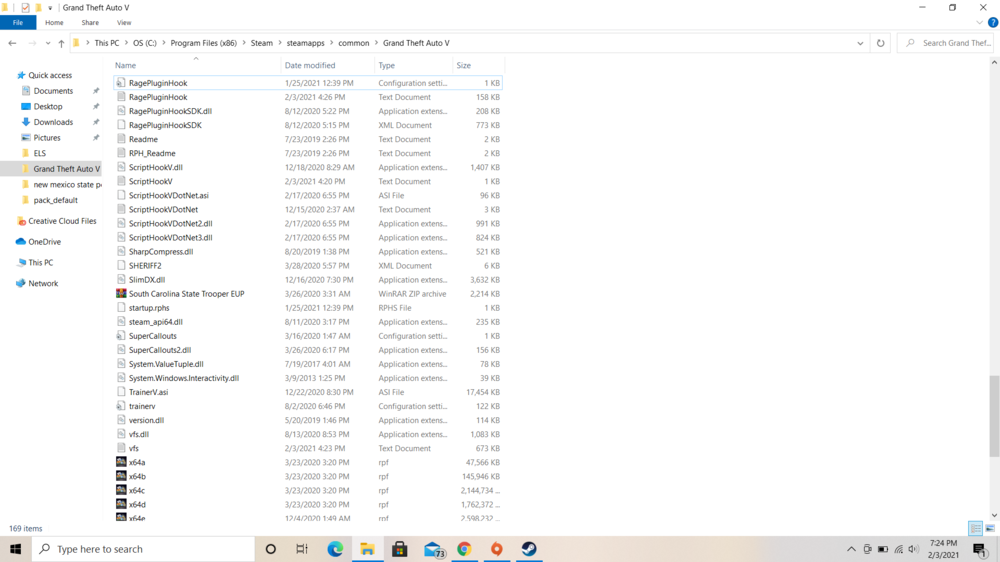Select the x64d rpf file icon
Viewport: 1000px width, 562px height.
pyautogui.click(x=121, y=504)
